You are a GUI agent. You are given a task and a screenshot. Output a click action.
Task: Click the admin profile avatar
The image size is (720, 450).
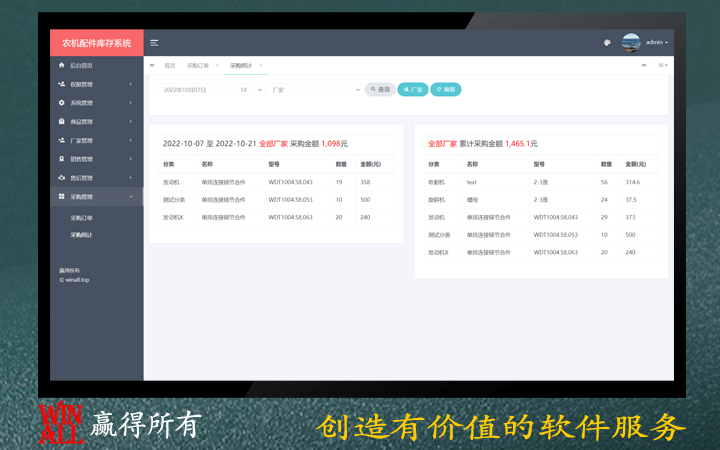[631, 42]
